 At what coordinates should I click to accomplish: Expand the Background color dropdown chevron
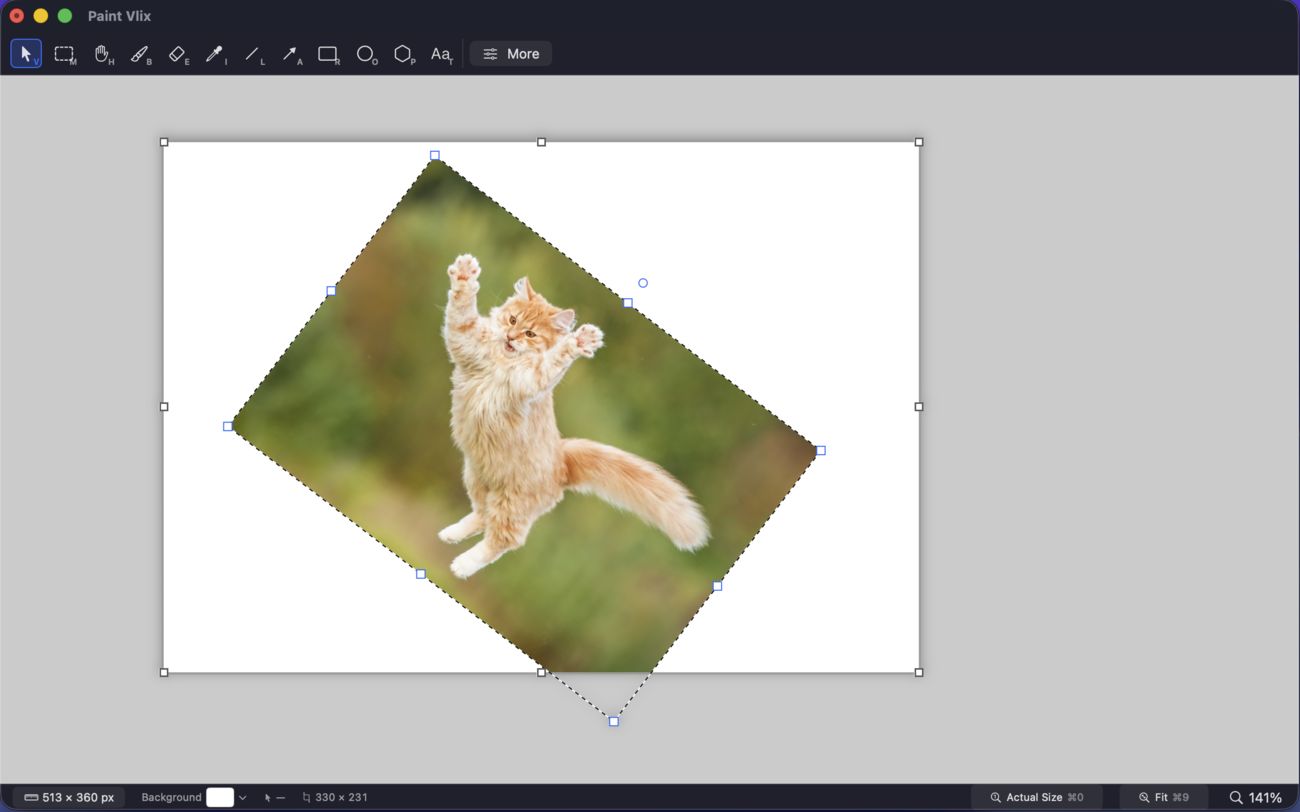point(243,797)
